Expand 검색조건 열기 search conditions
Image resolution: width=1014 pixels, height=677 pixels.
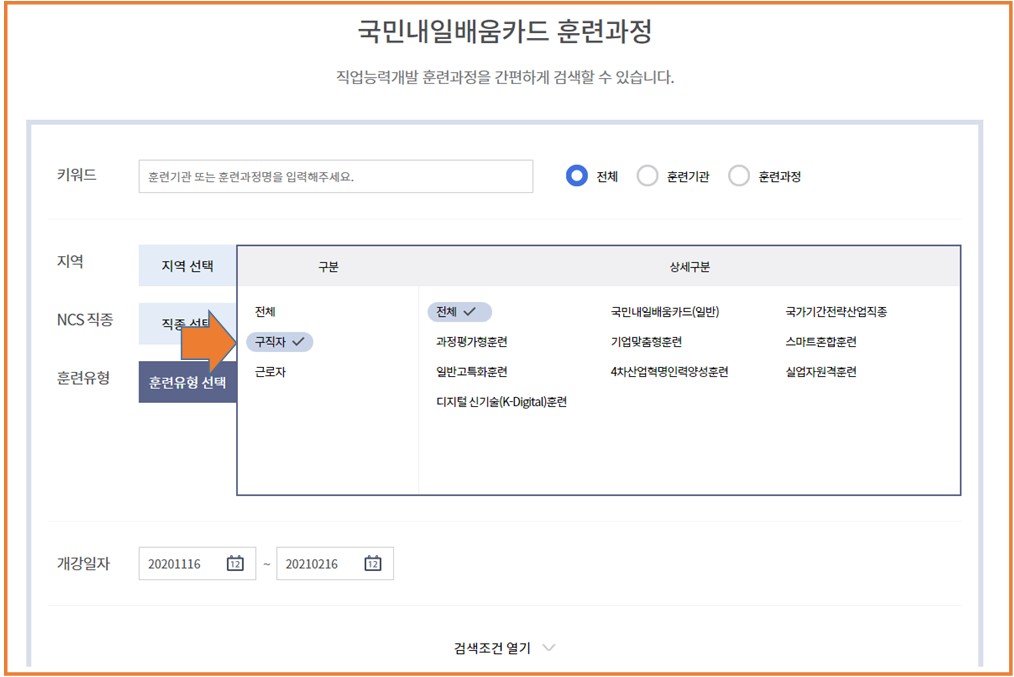pyautogui.click(x=504, y=648)
